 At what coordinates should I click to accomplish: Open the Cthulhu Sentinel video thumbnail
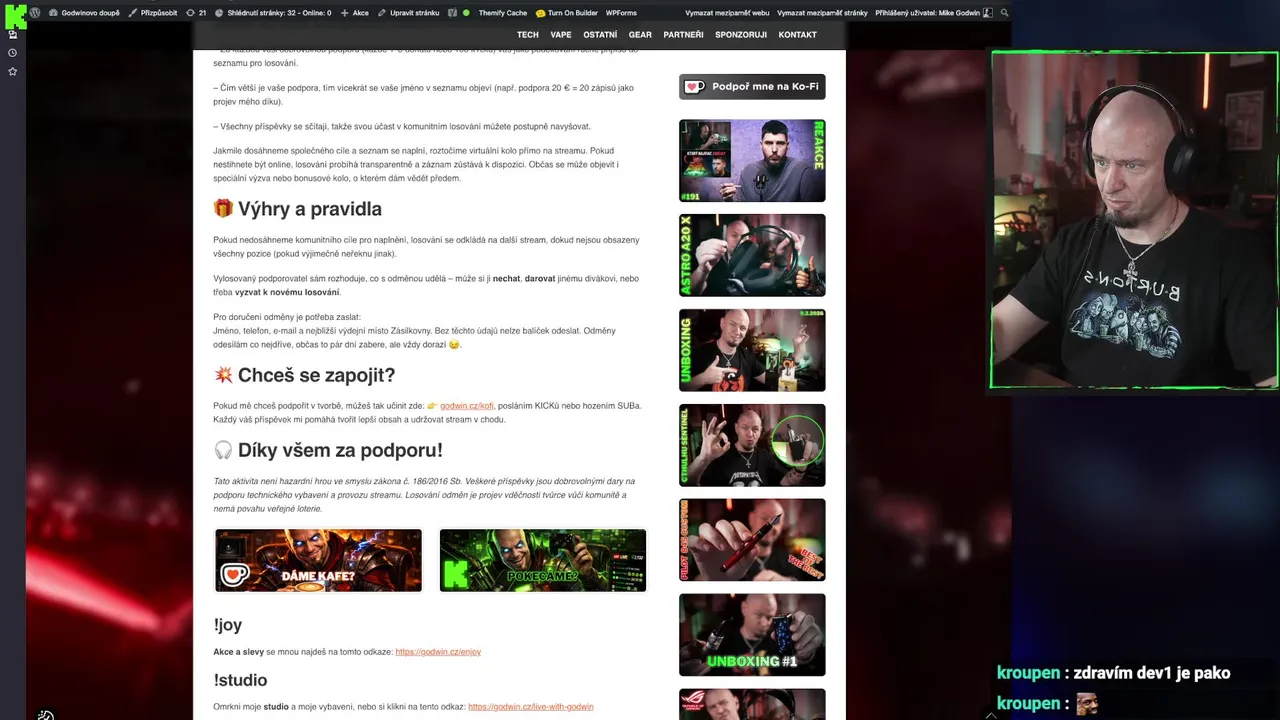click(x=752, y=445)
